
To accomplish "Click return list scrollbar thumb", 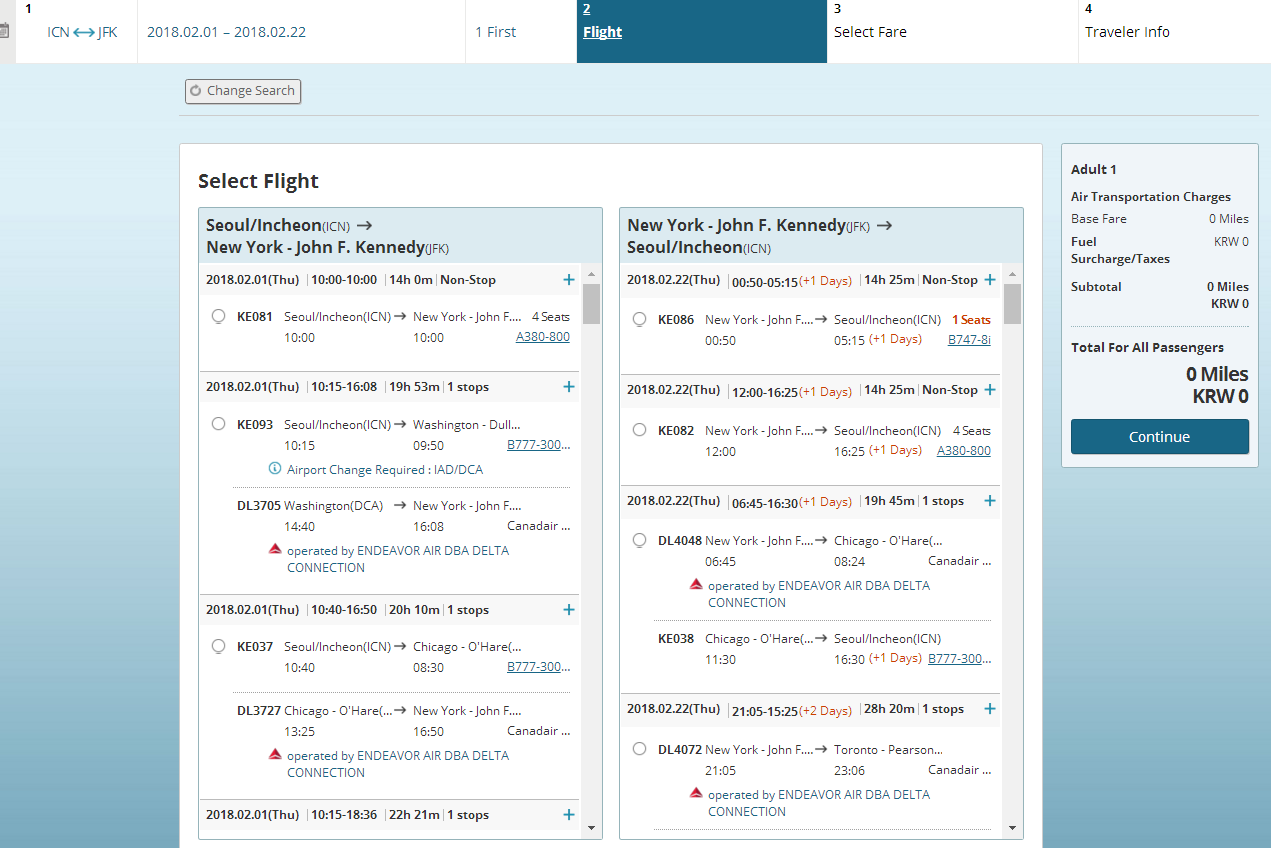I will coord(1013,304).
